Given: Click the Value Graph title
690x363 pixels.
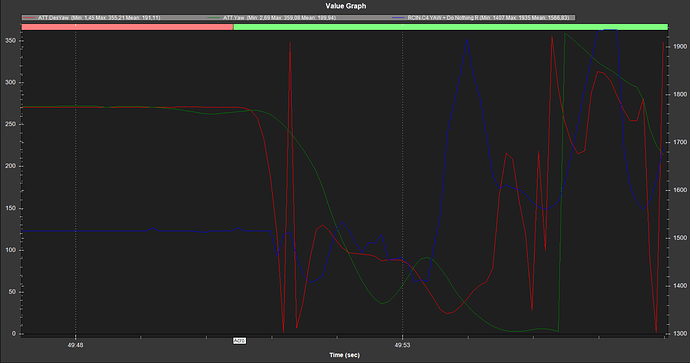Looking at the screenshot, I should point(345,6).
